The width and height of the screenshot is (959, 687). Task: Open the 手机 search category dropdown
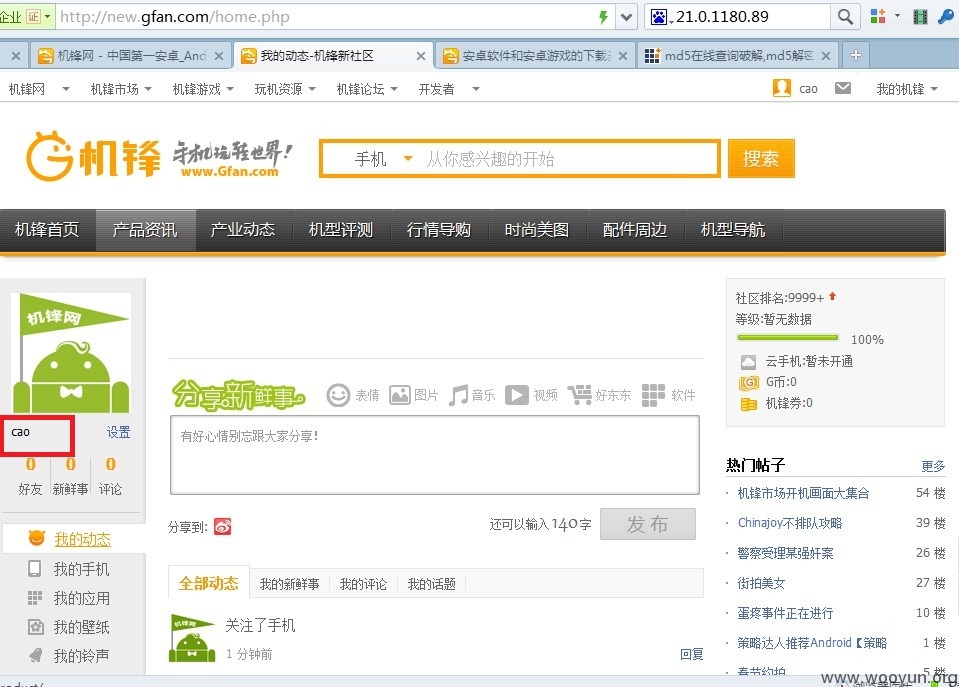pos(383,159)
